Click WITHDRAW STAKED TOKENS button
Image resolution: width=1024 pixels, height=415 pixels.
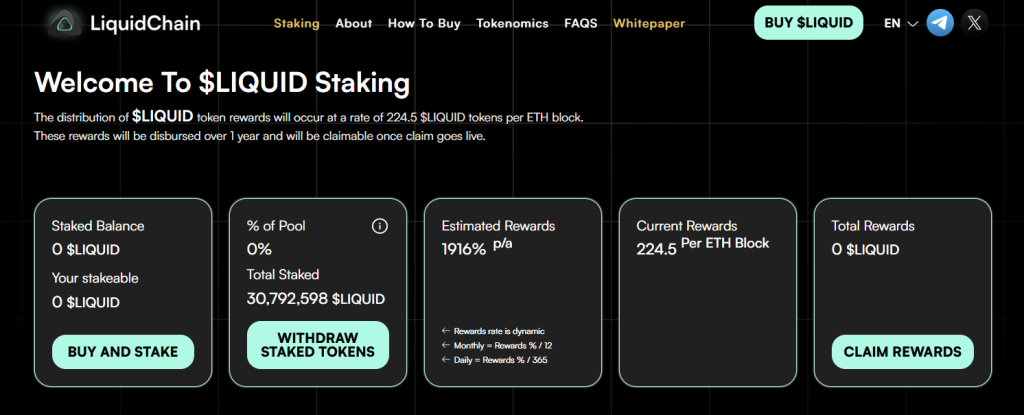317,344
